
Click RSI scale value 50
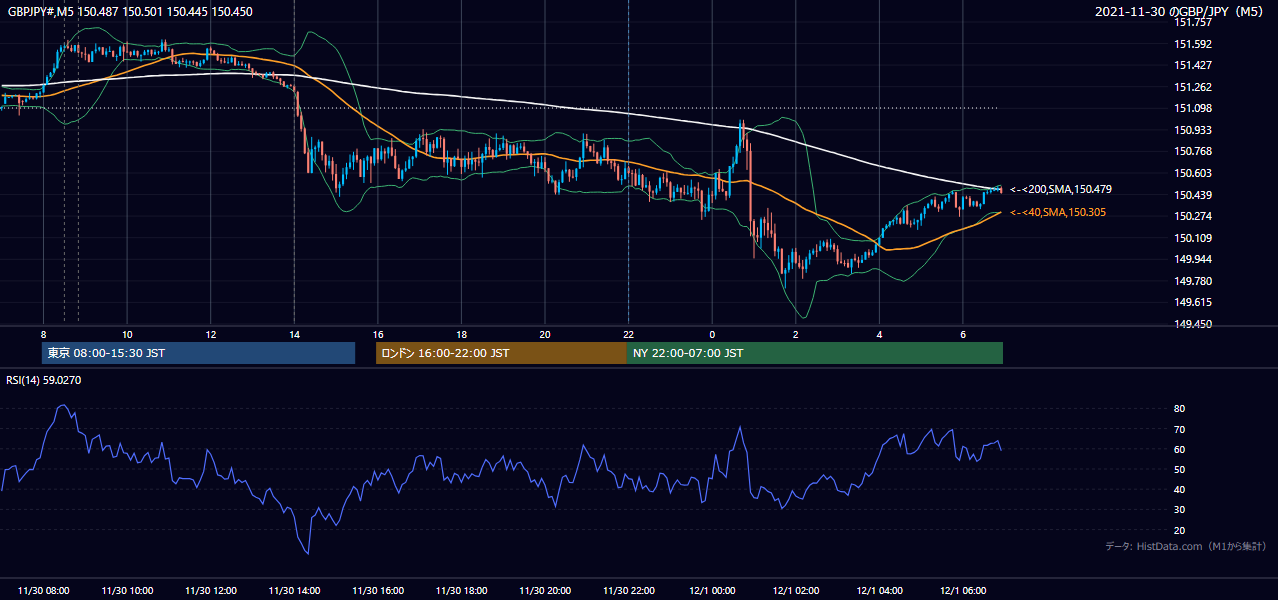[x=1179, y=469]
